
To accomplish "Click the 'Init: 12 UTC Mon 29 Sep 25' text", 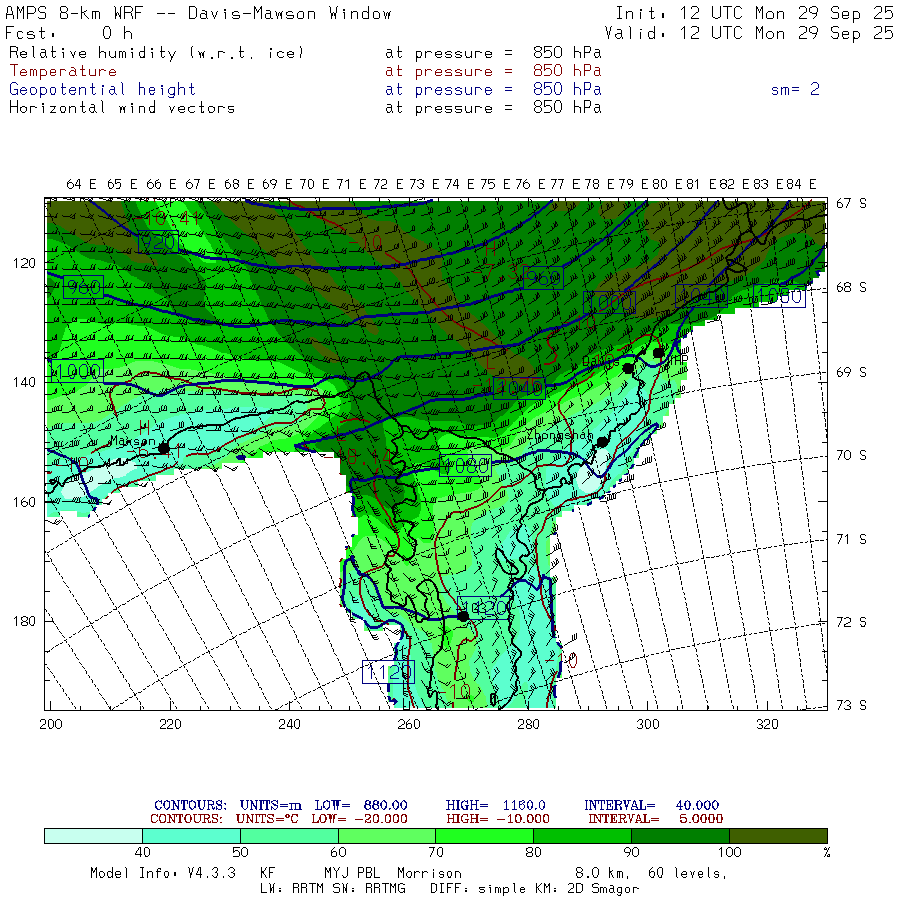I will [754, 14].
